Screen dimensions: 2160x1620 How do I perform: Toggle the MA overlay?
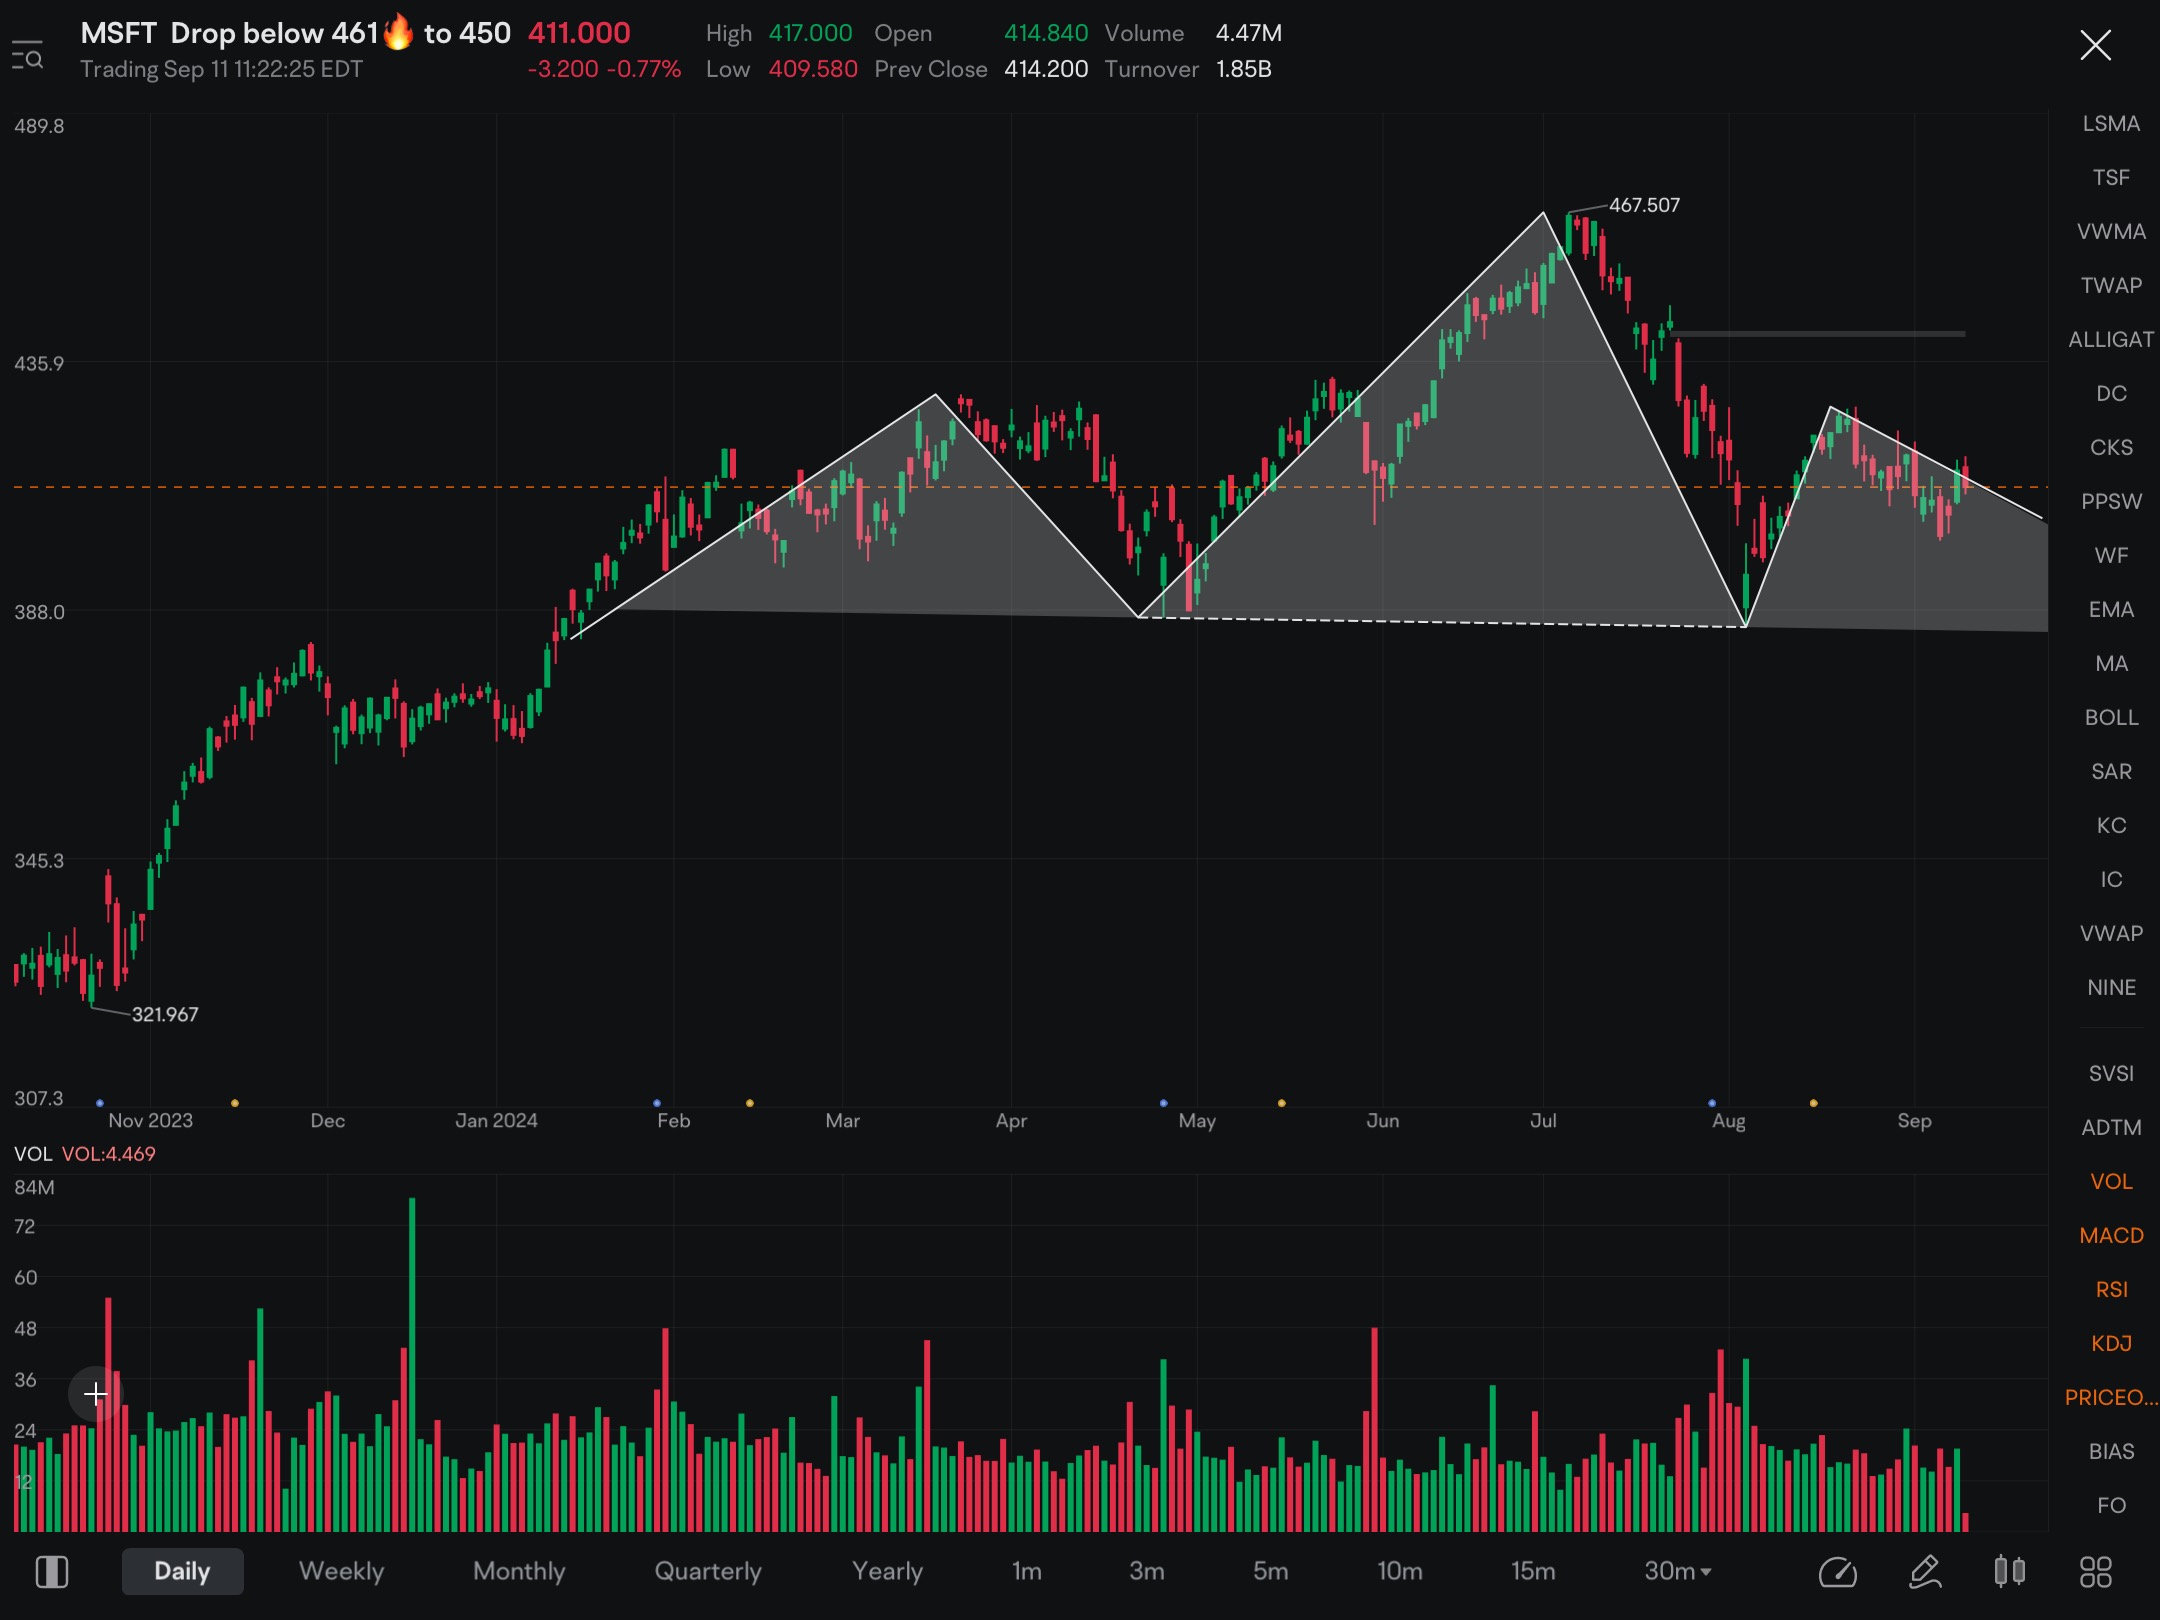(2111, 663)
